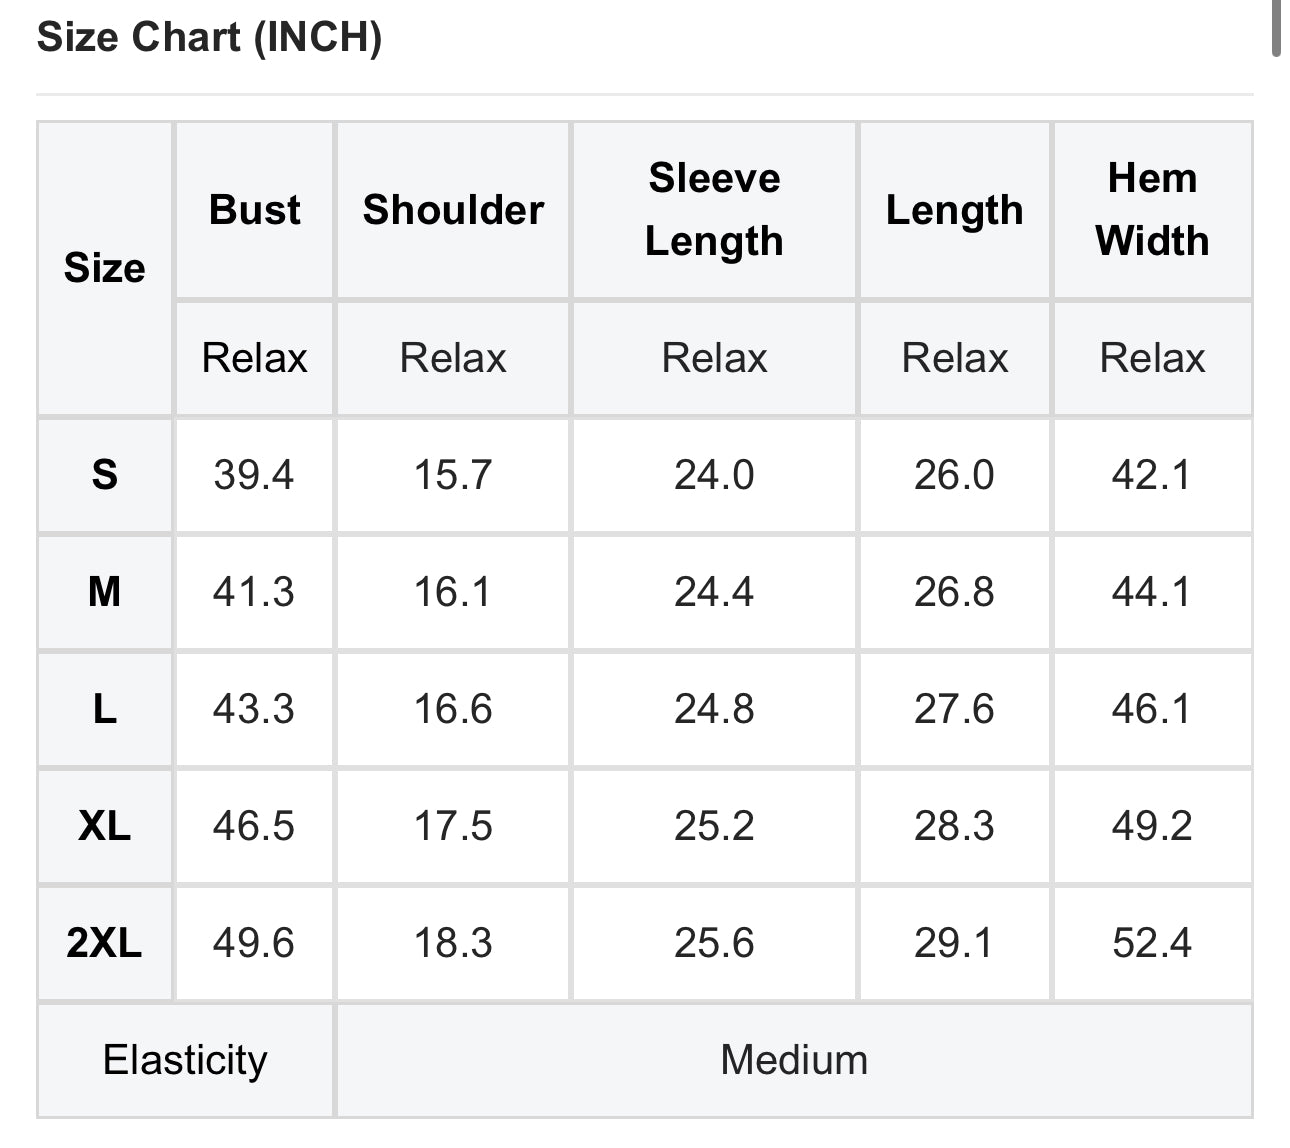This screenshot has width=1290, height=1148.
Task: Click the vertical scrollbar handle
Action: coord(1276,28)
